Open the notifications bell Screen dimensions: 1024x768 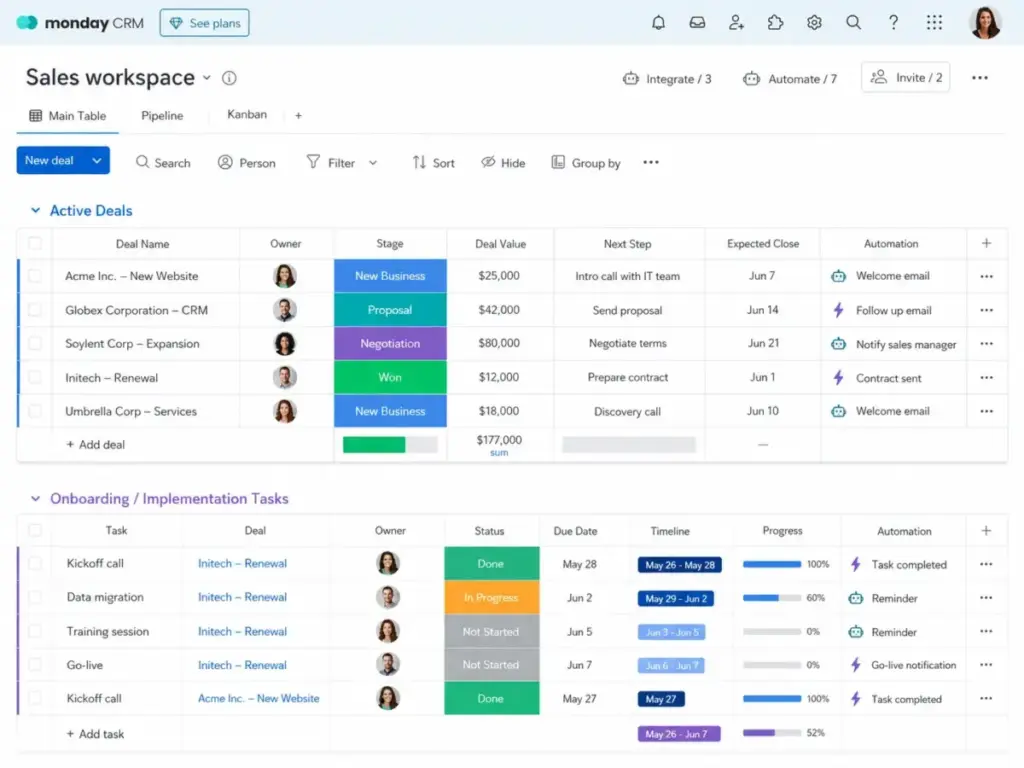[658, 23]
